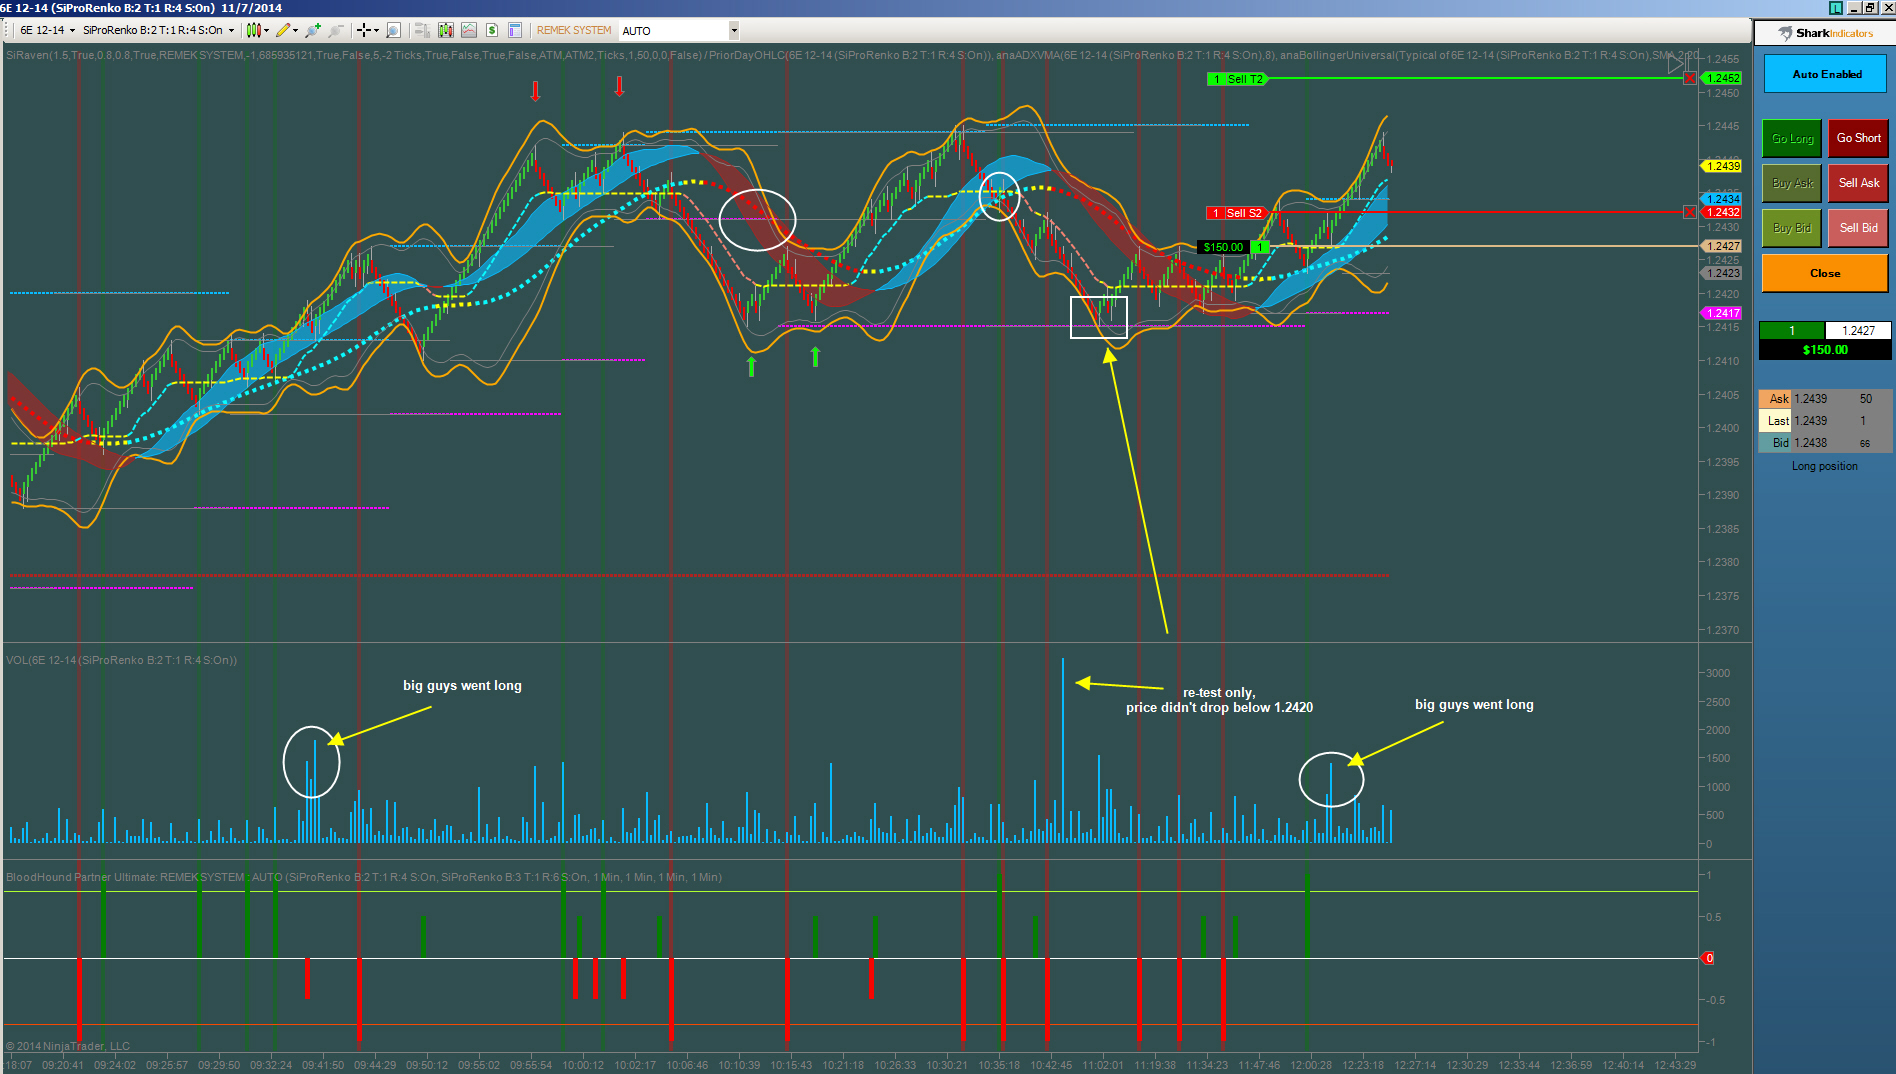Open the indicators candlestick panel icon
The image size is (1896, 1074).
(x=445, y=30)
